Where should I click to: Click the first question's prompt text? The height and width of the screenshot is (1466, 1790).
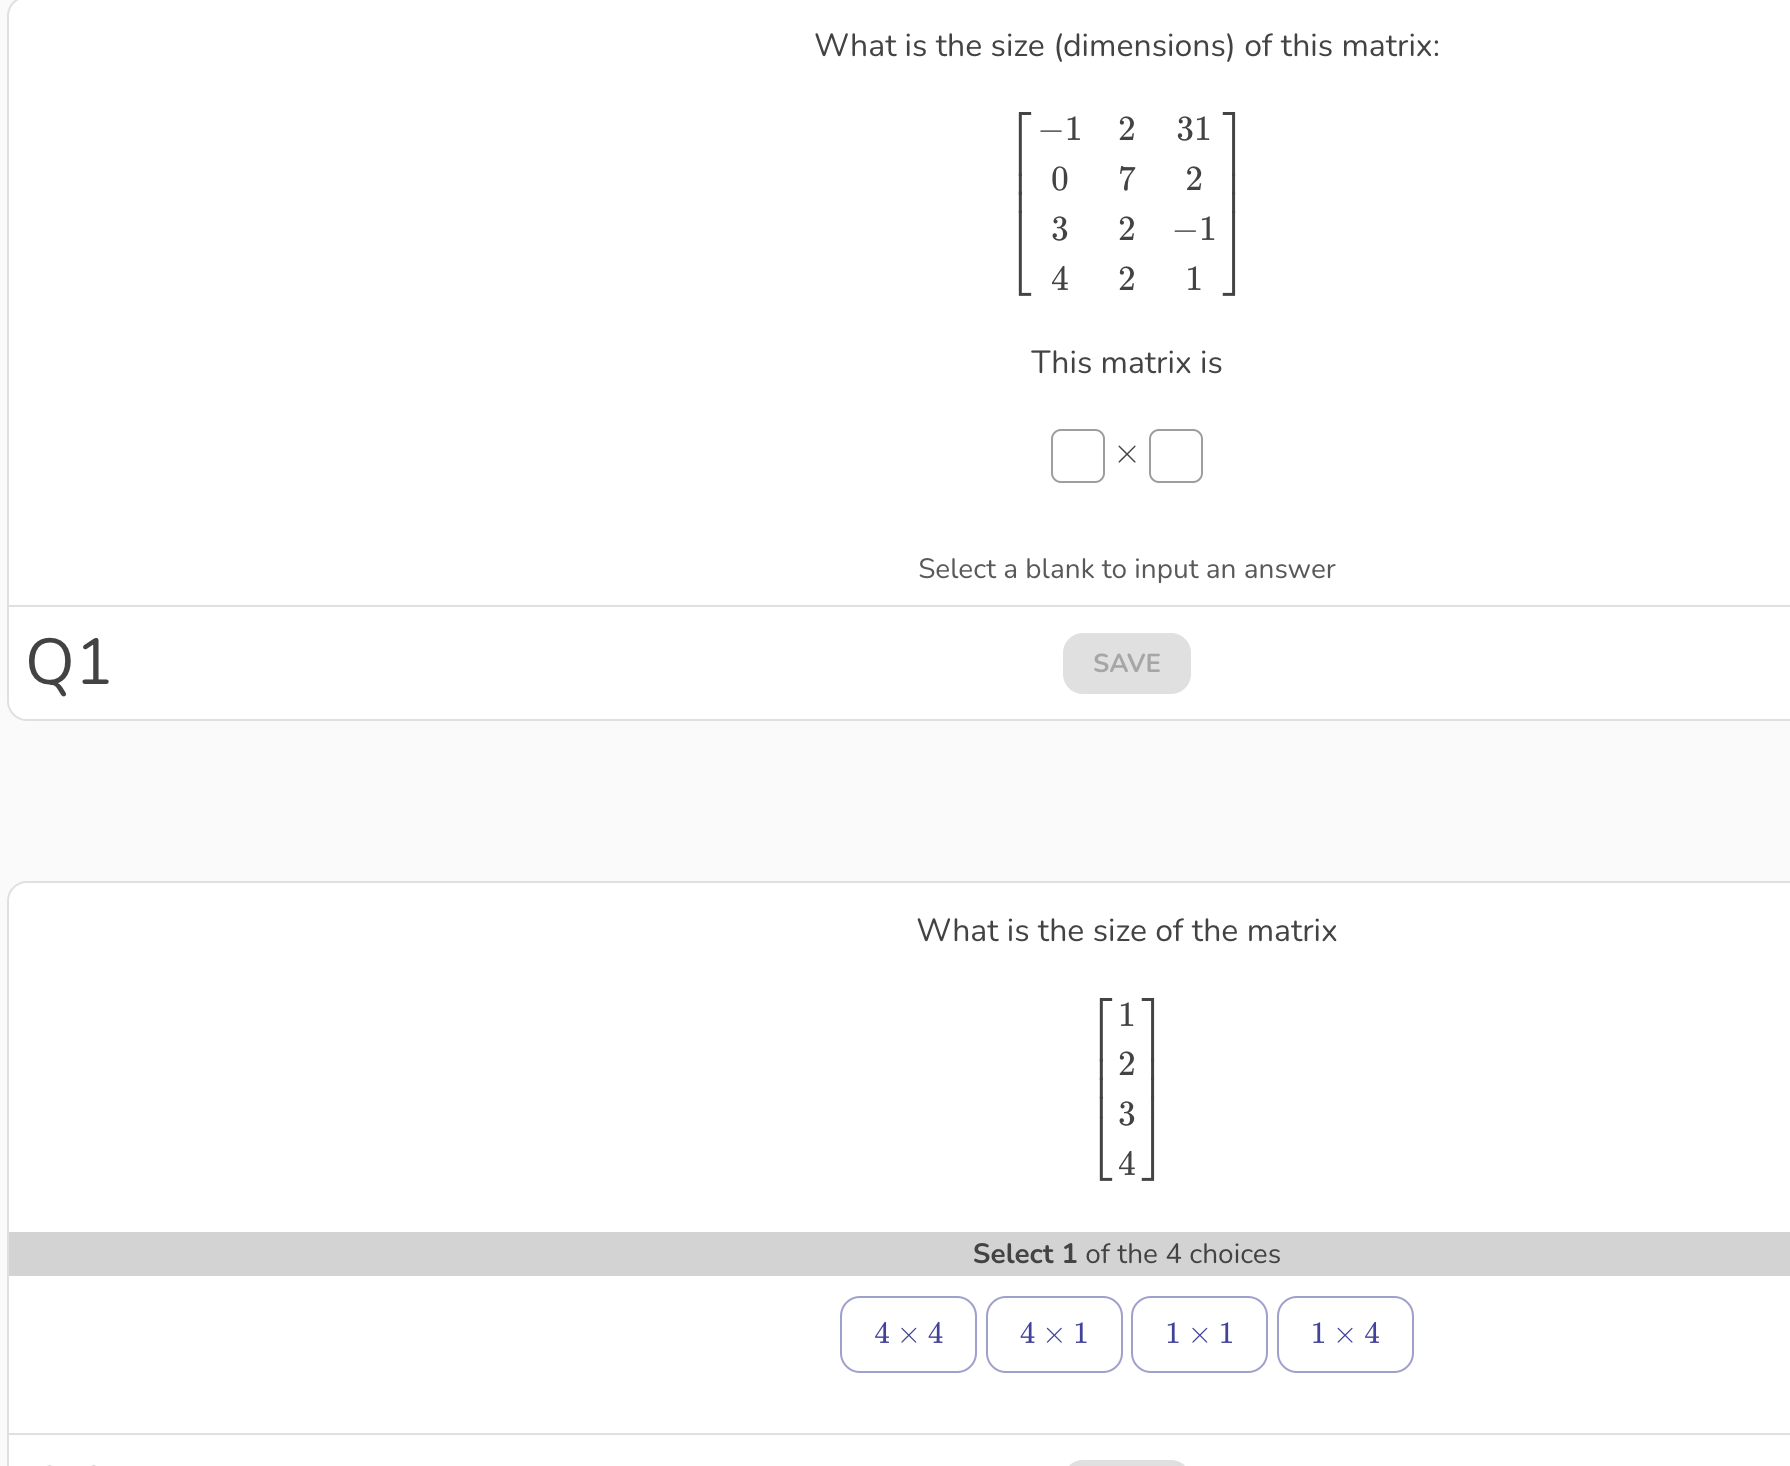(x=1126, y=45)
